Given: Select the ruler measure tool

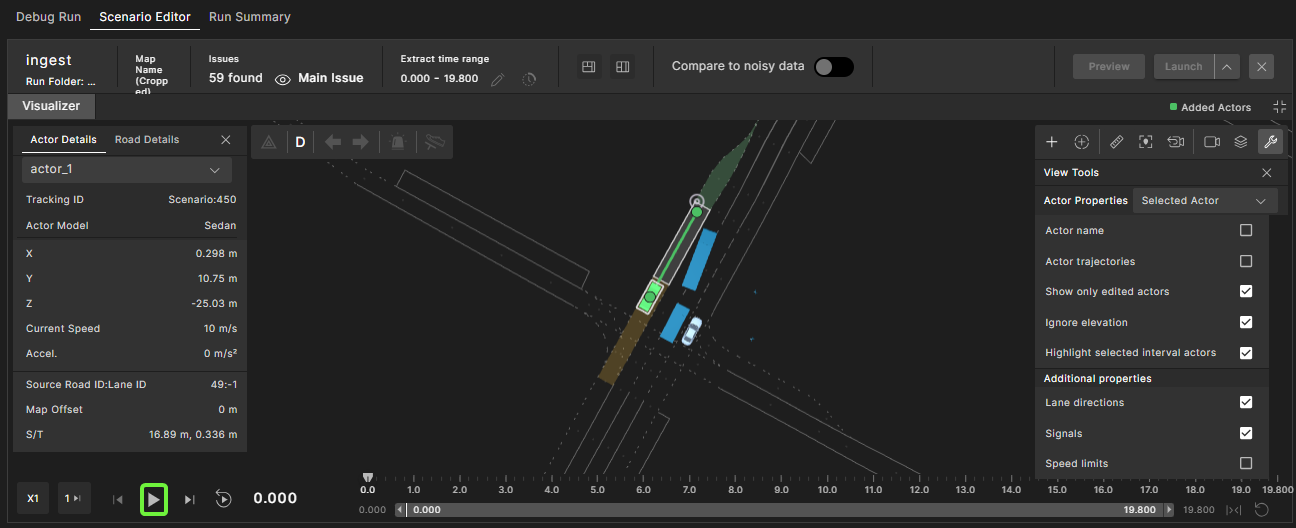Looking at the screenshot, I should pos(1117,142).
